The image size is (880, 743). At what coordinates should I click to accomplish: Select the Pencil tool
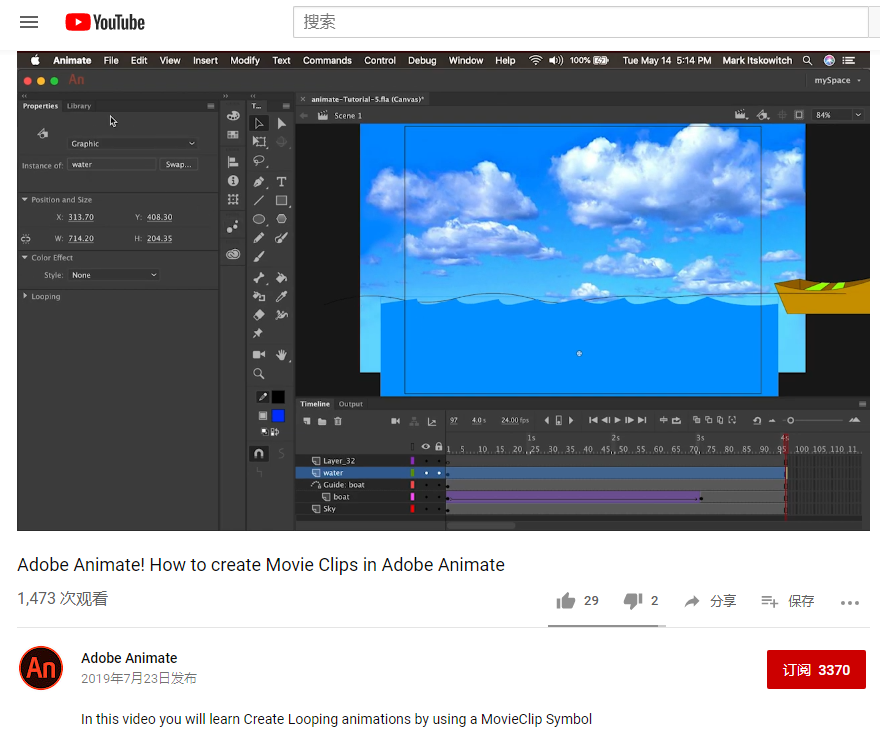(259, 238)
